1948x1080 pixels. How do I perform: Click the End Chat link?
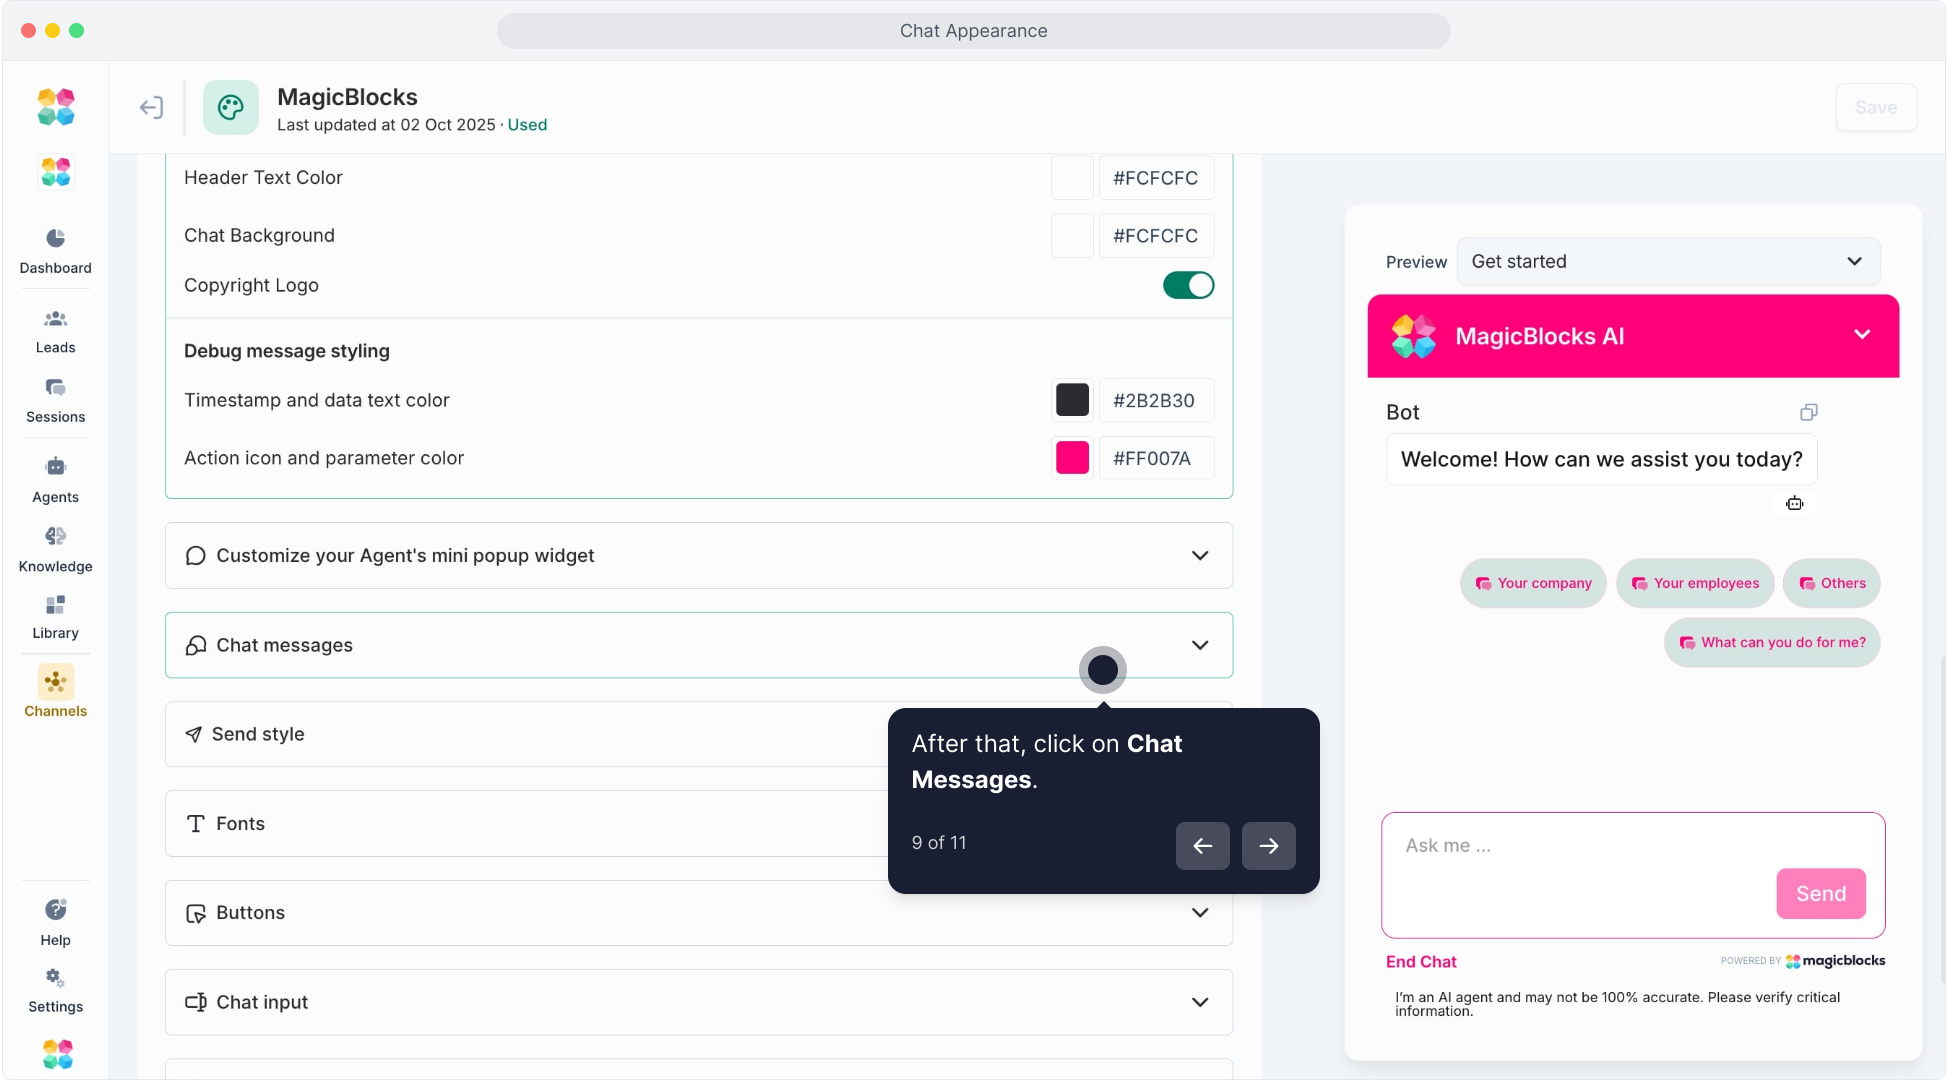click(x=1420, y=962)
